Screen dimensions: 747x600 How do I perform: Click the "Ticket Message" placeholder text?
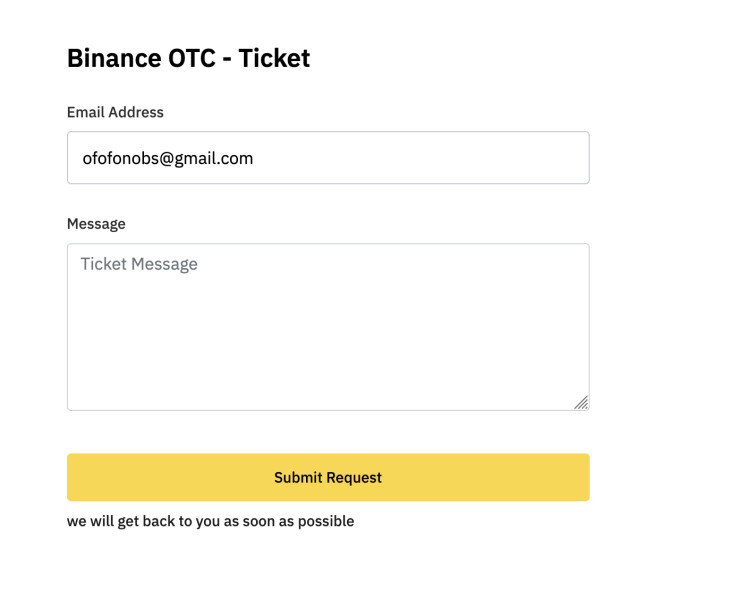coord(139,264)
